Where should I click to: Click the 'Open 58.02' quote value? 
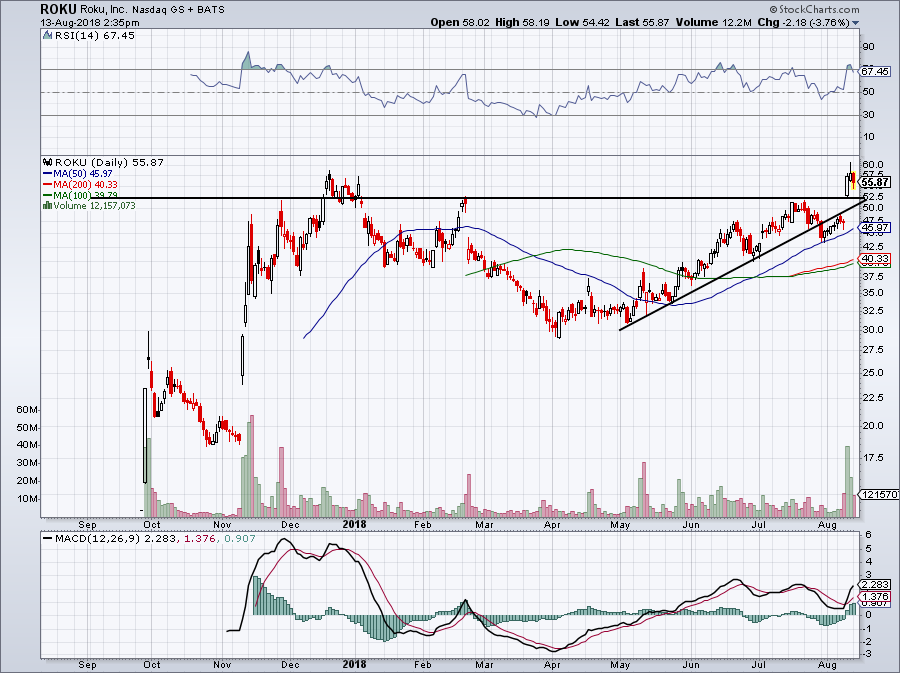[x=460, y=22]
